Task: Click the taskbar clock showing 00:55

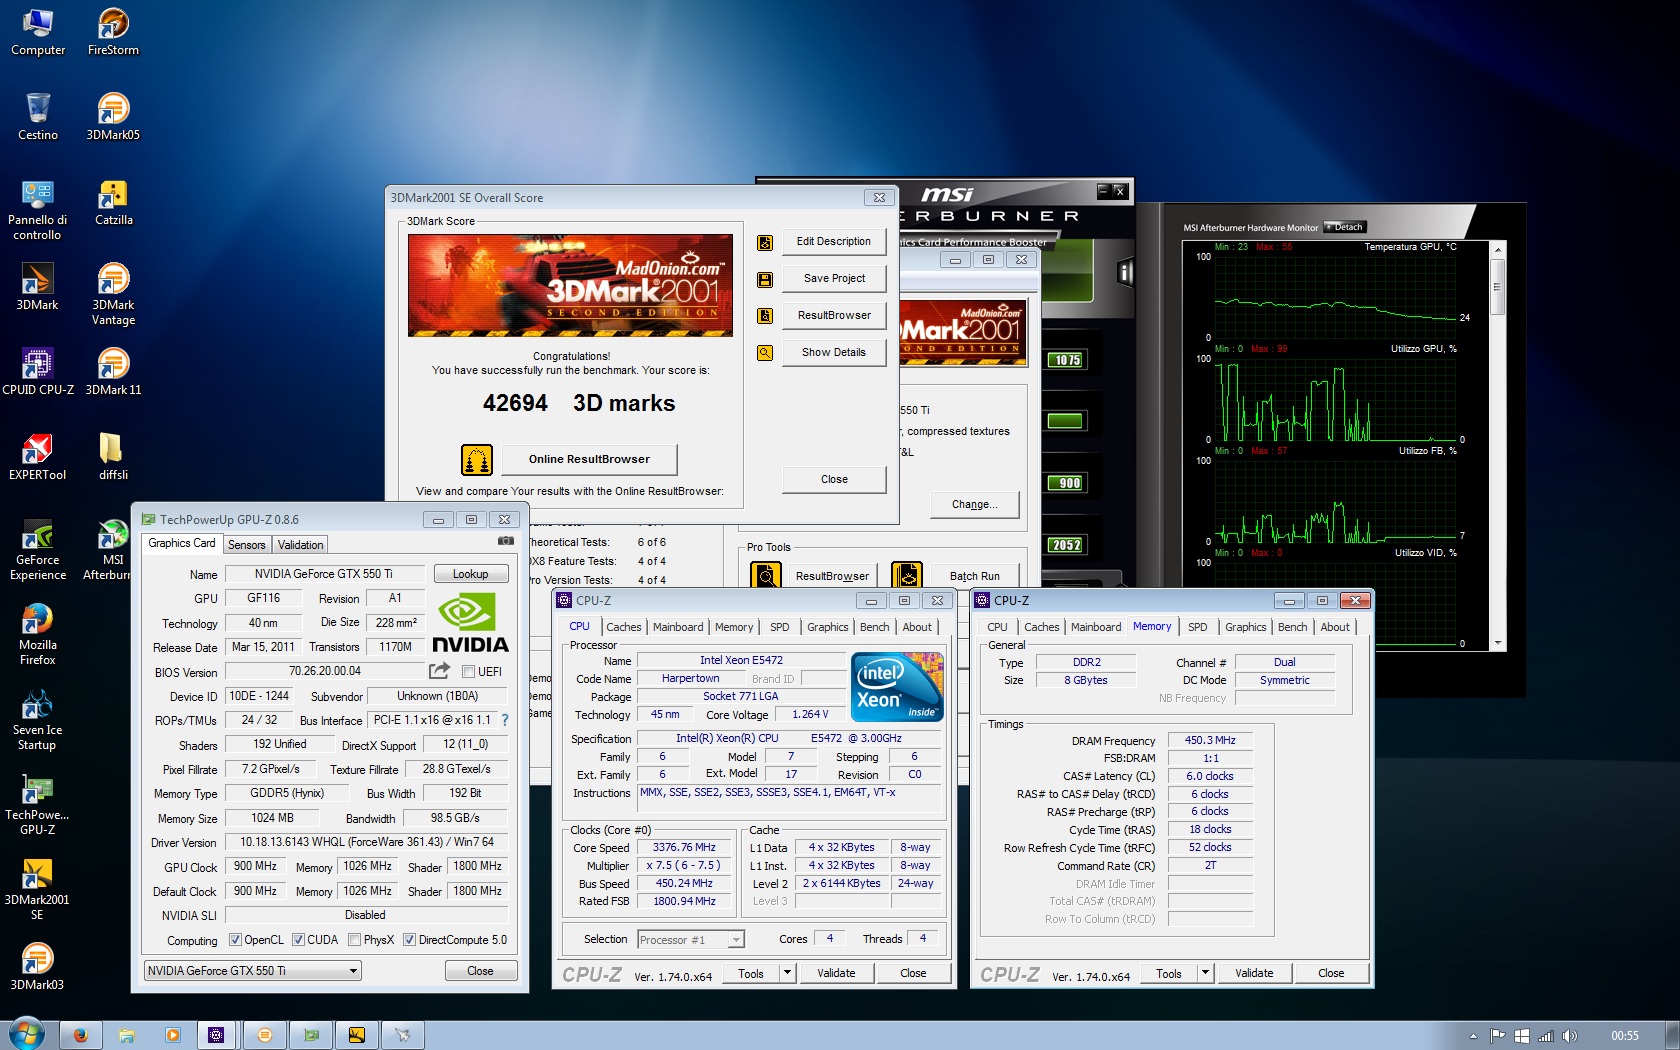Action: pos(1625,1036)
